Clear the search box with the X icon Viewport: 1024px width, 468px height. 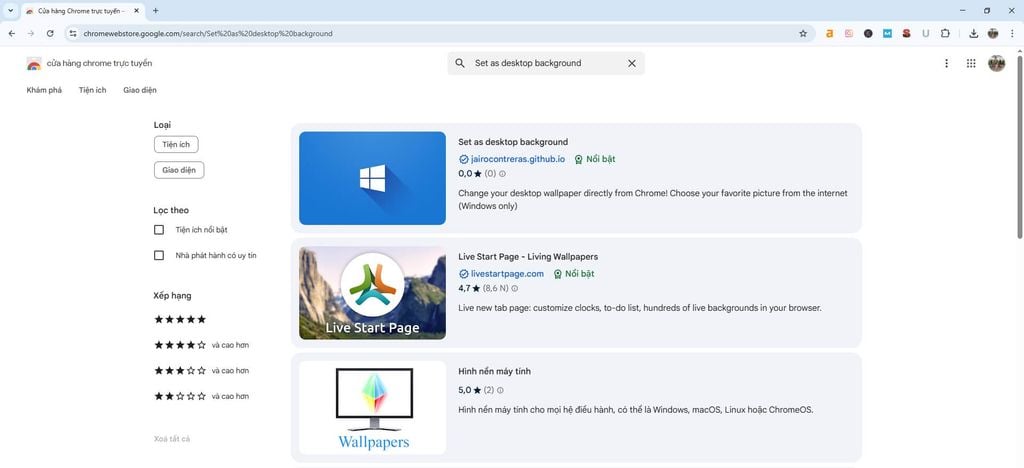click(631, 63)
